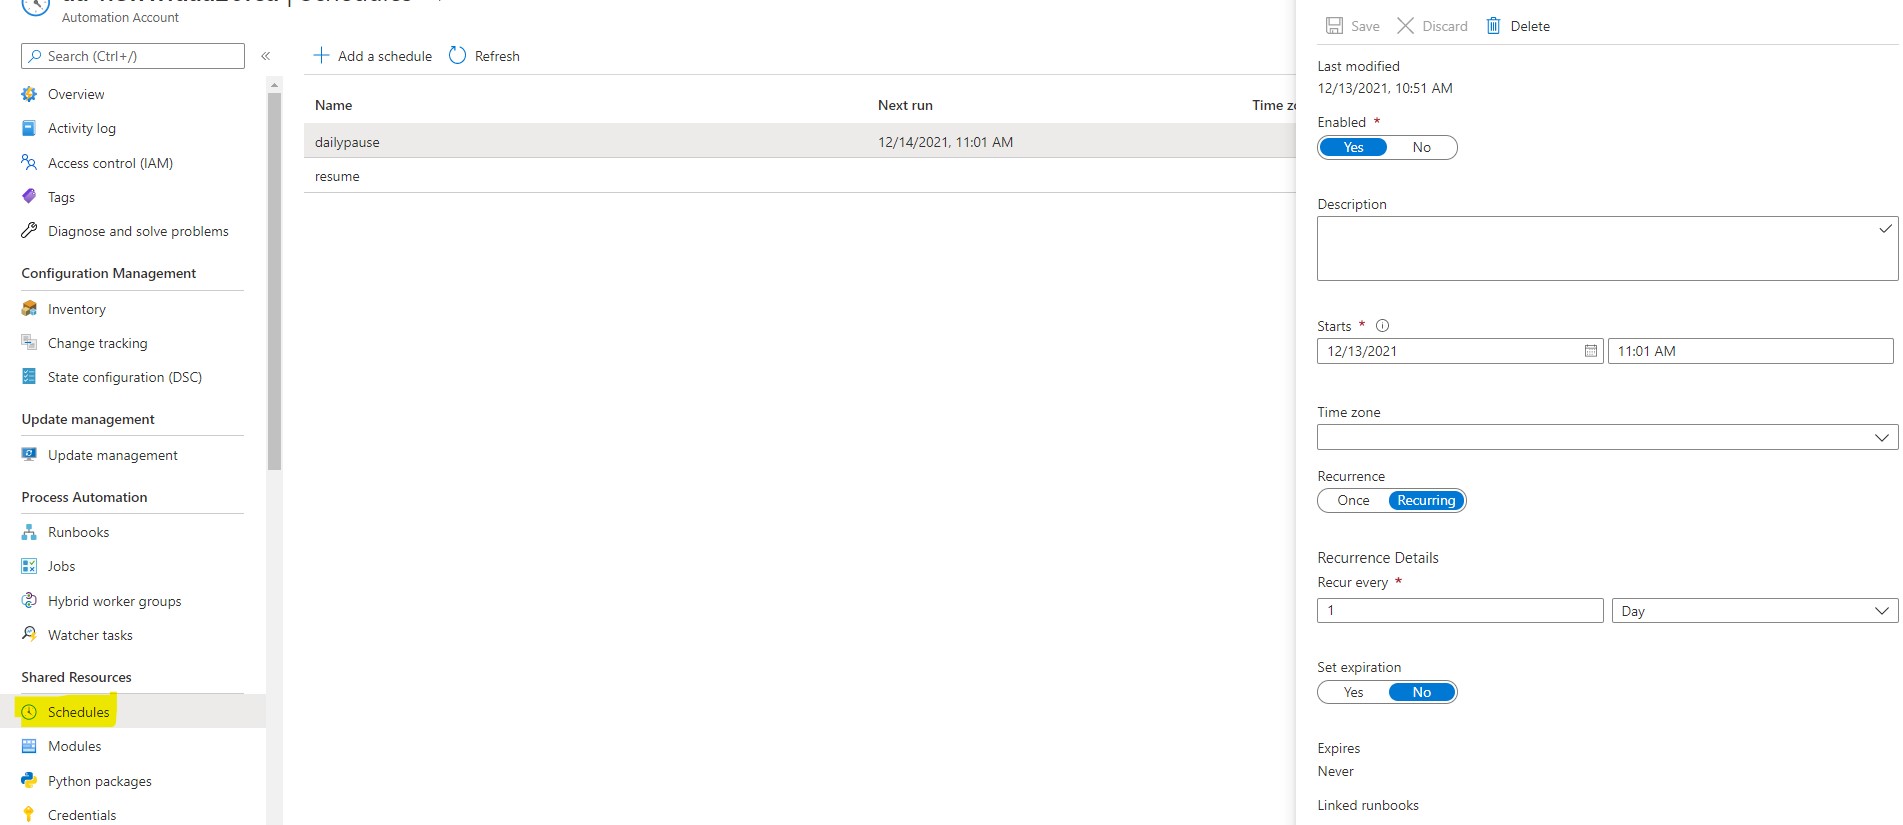1903x825 pixels.
Task: Open Hybrid worker groups menu item
Action: click(x=114, y=601)
